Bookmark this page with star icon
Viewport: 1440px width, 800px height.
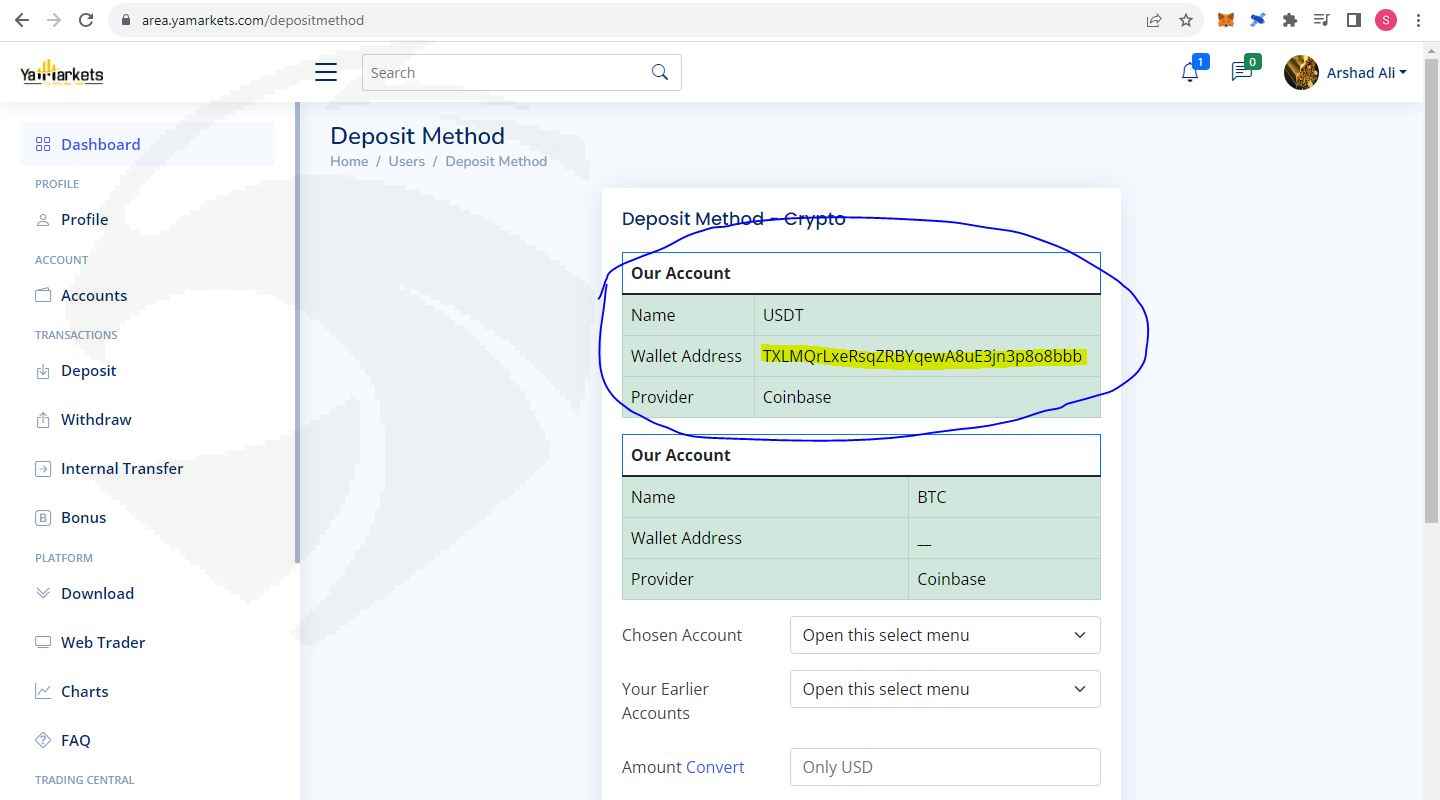pos(1186,20)
